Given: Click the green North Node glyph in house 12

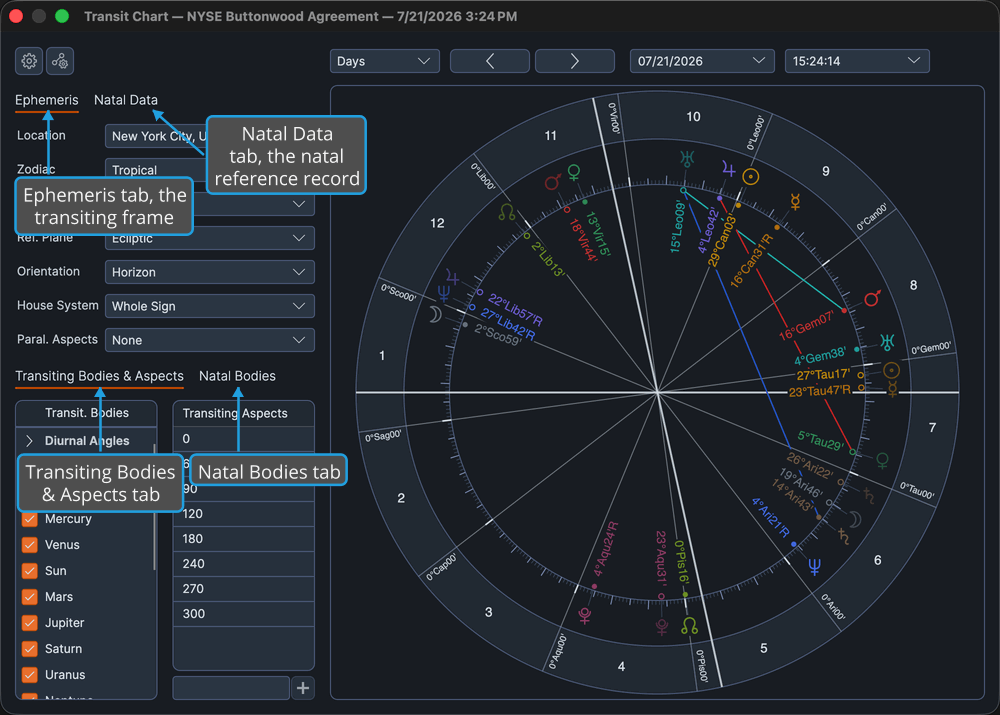Looking at the screenshot, I should (507, 212).
